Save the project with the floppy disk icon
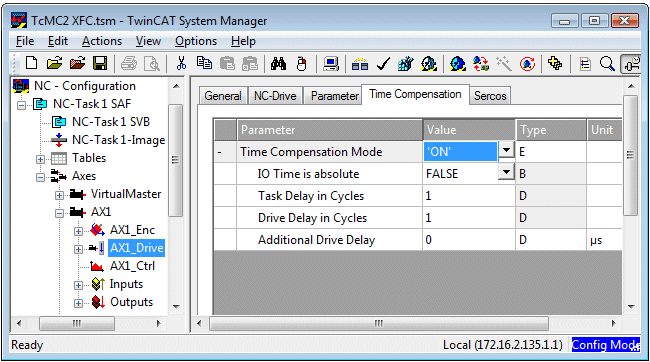650x362 pixels. pyautogui.click(x=100, y=63)
